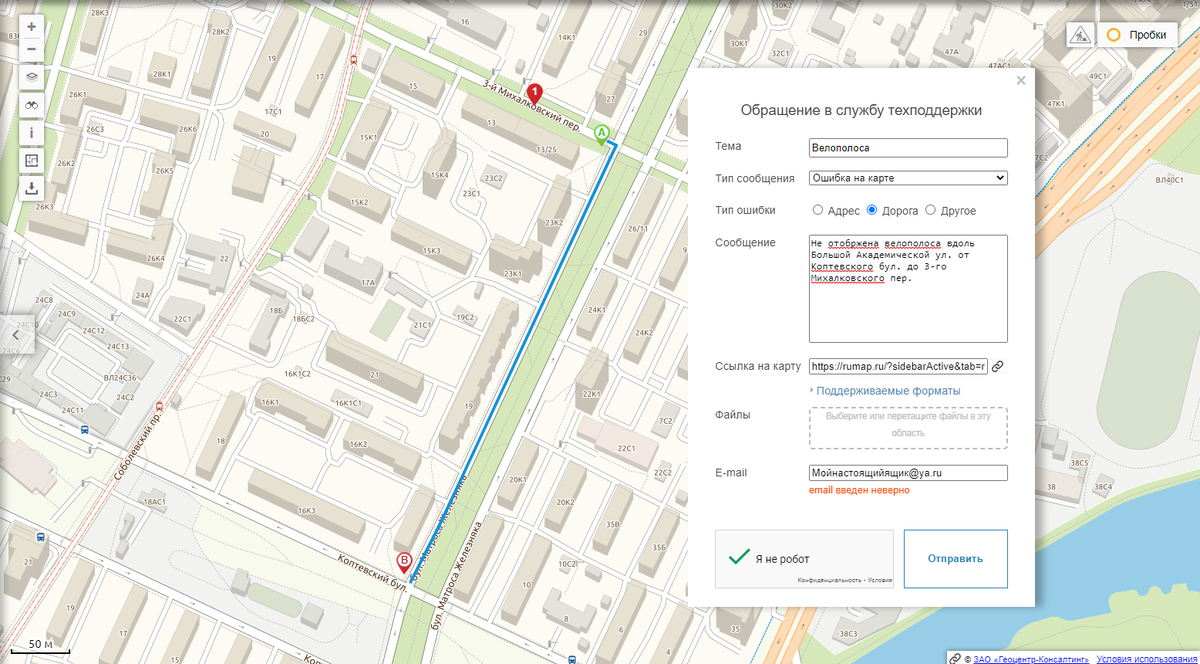This screenshot has width=1200, height=664.
Task: Click the download map icon
Action: click(x=30, y=187)
